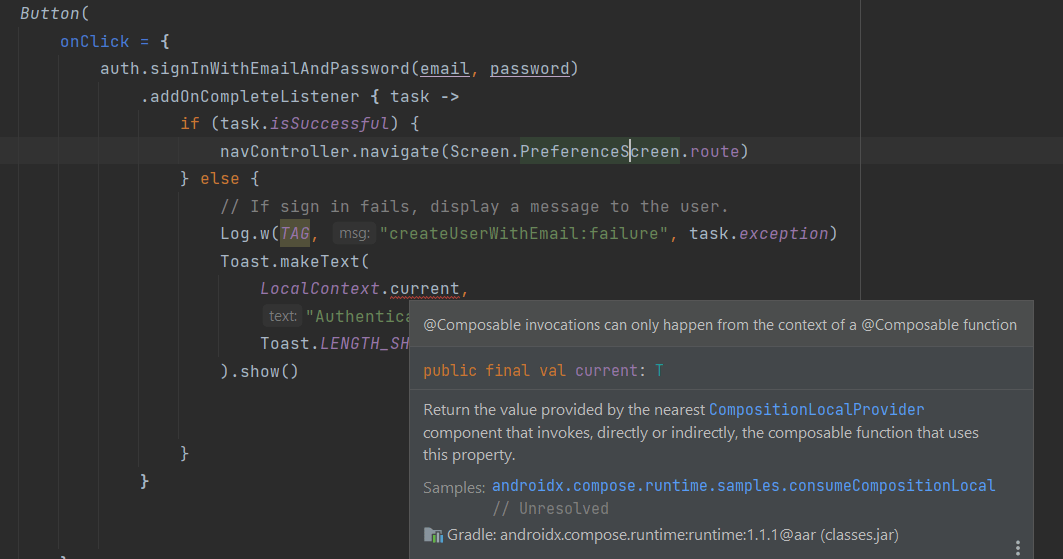Click the 'public final val current: T' signature
The height and width of the screenshot is (559, 1063).
point(543,371)
